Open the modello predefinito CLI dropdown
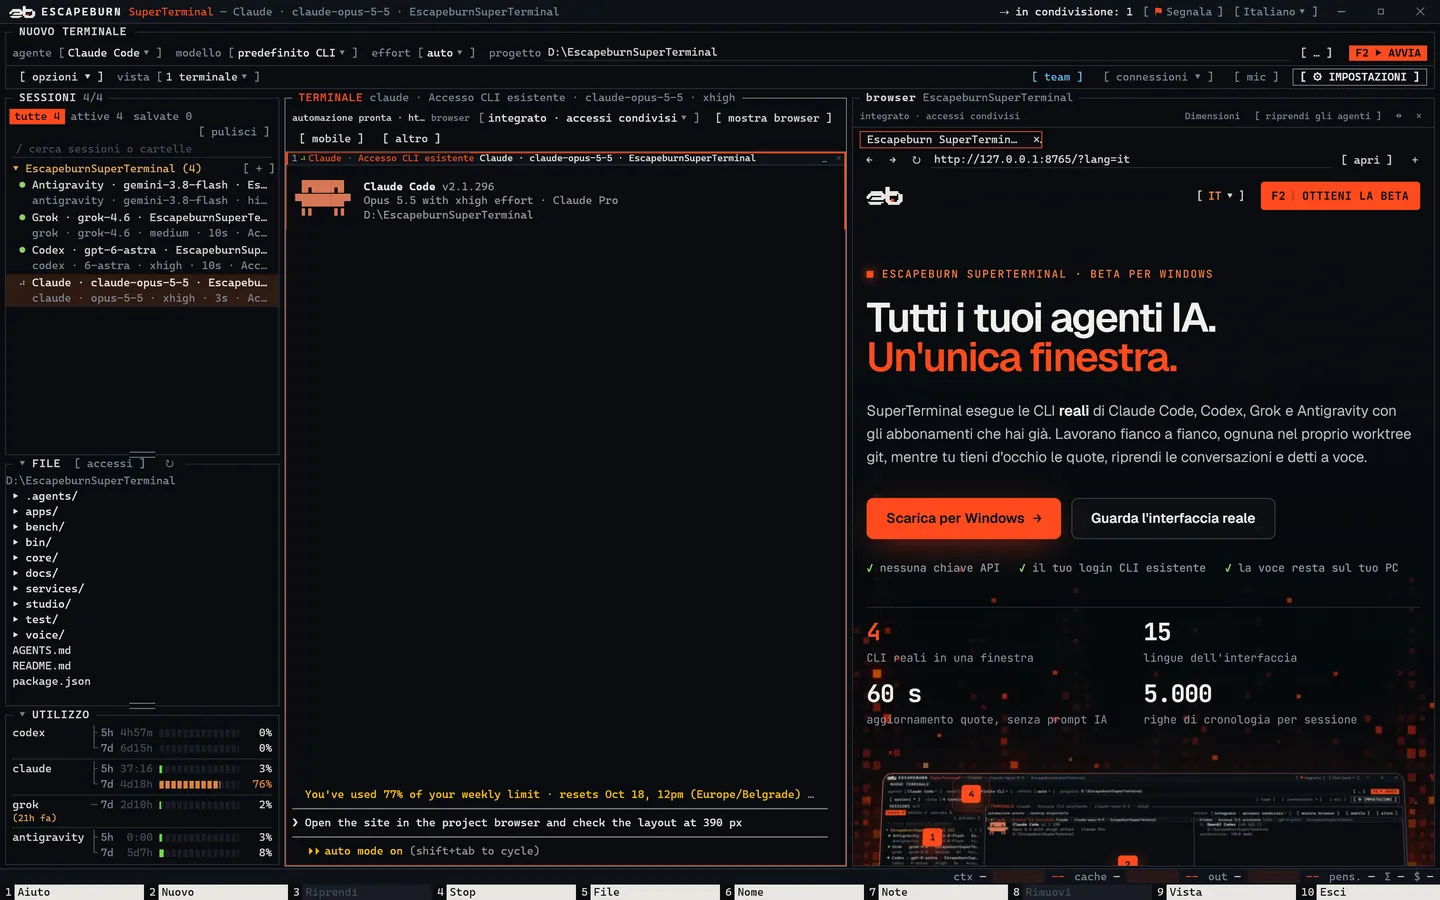This screenshot has width=1440, height=900. [292, 53]
